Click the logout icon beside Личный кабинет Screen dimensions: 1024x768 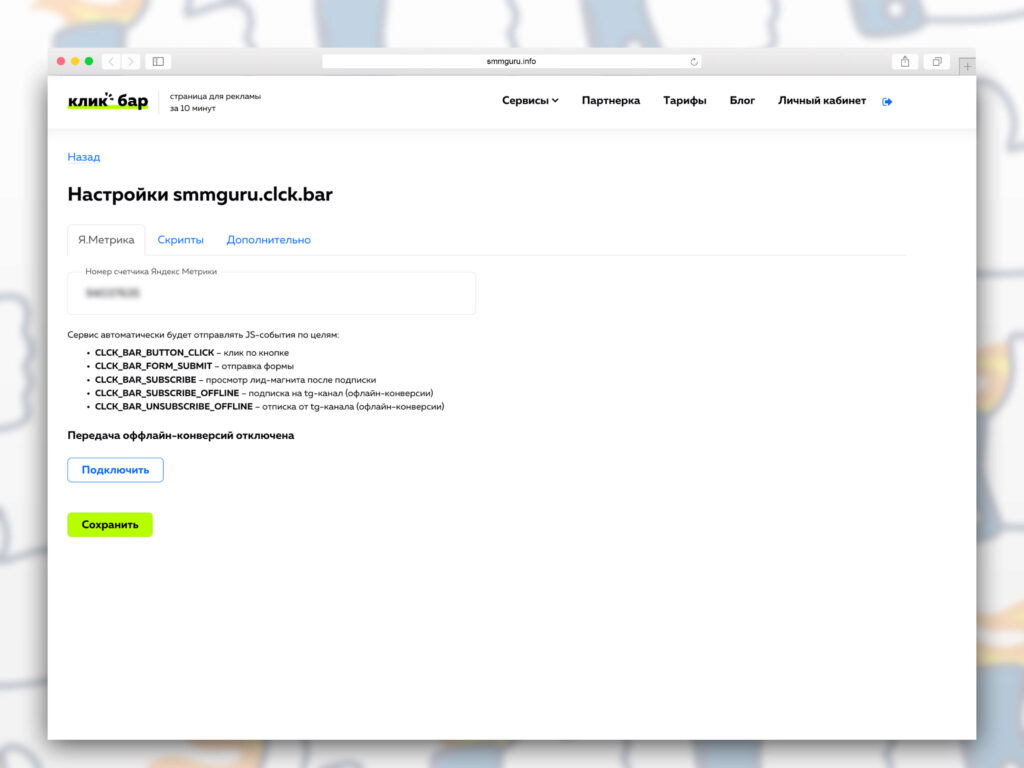point(887,101)
